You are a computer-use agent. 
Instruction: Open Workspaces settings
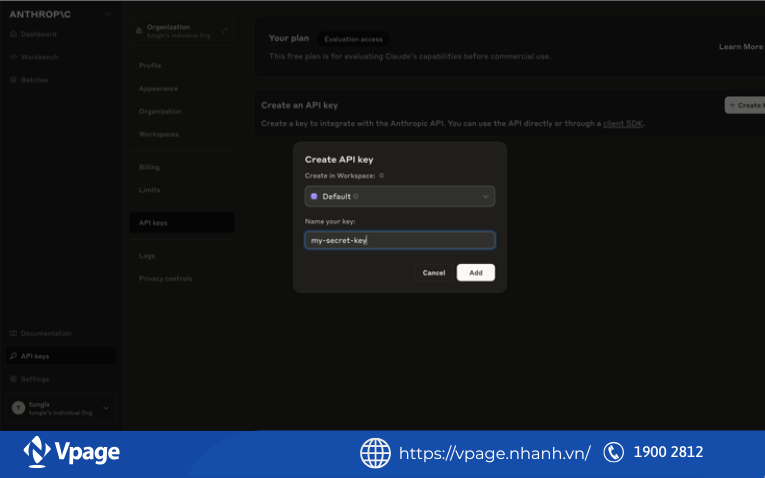click(x=159, y=135)
